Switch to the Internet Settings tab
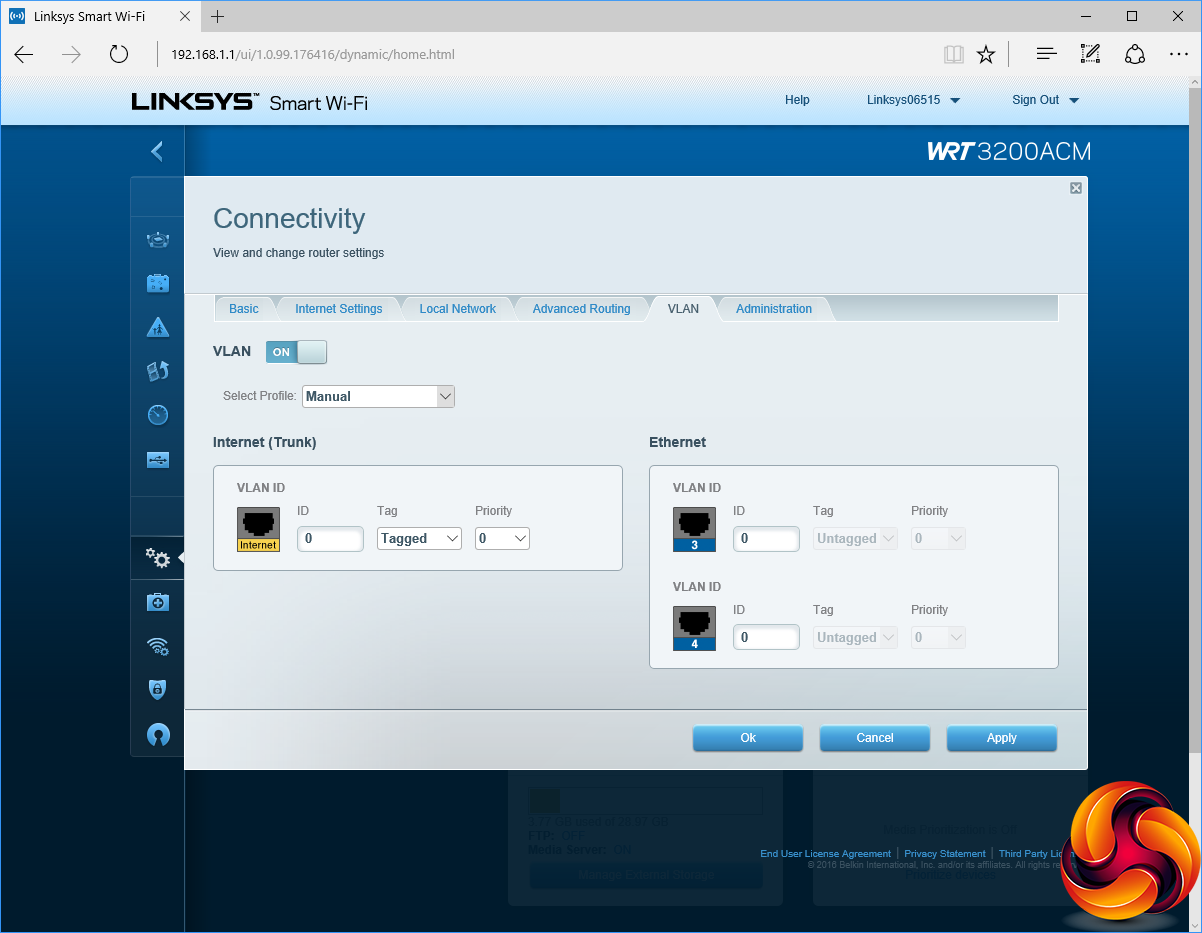Image resolution: width=1202 pixels, height=933 pixels. pos(338,309)
